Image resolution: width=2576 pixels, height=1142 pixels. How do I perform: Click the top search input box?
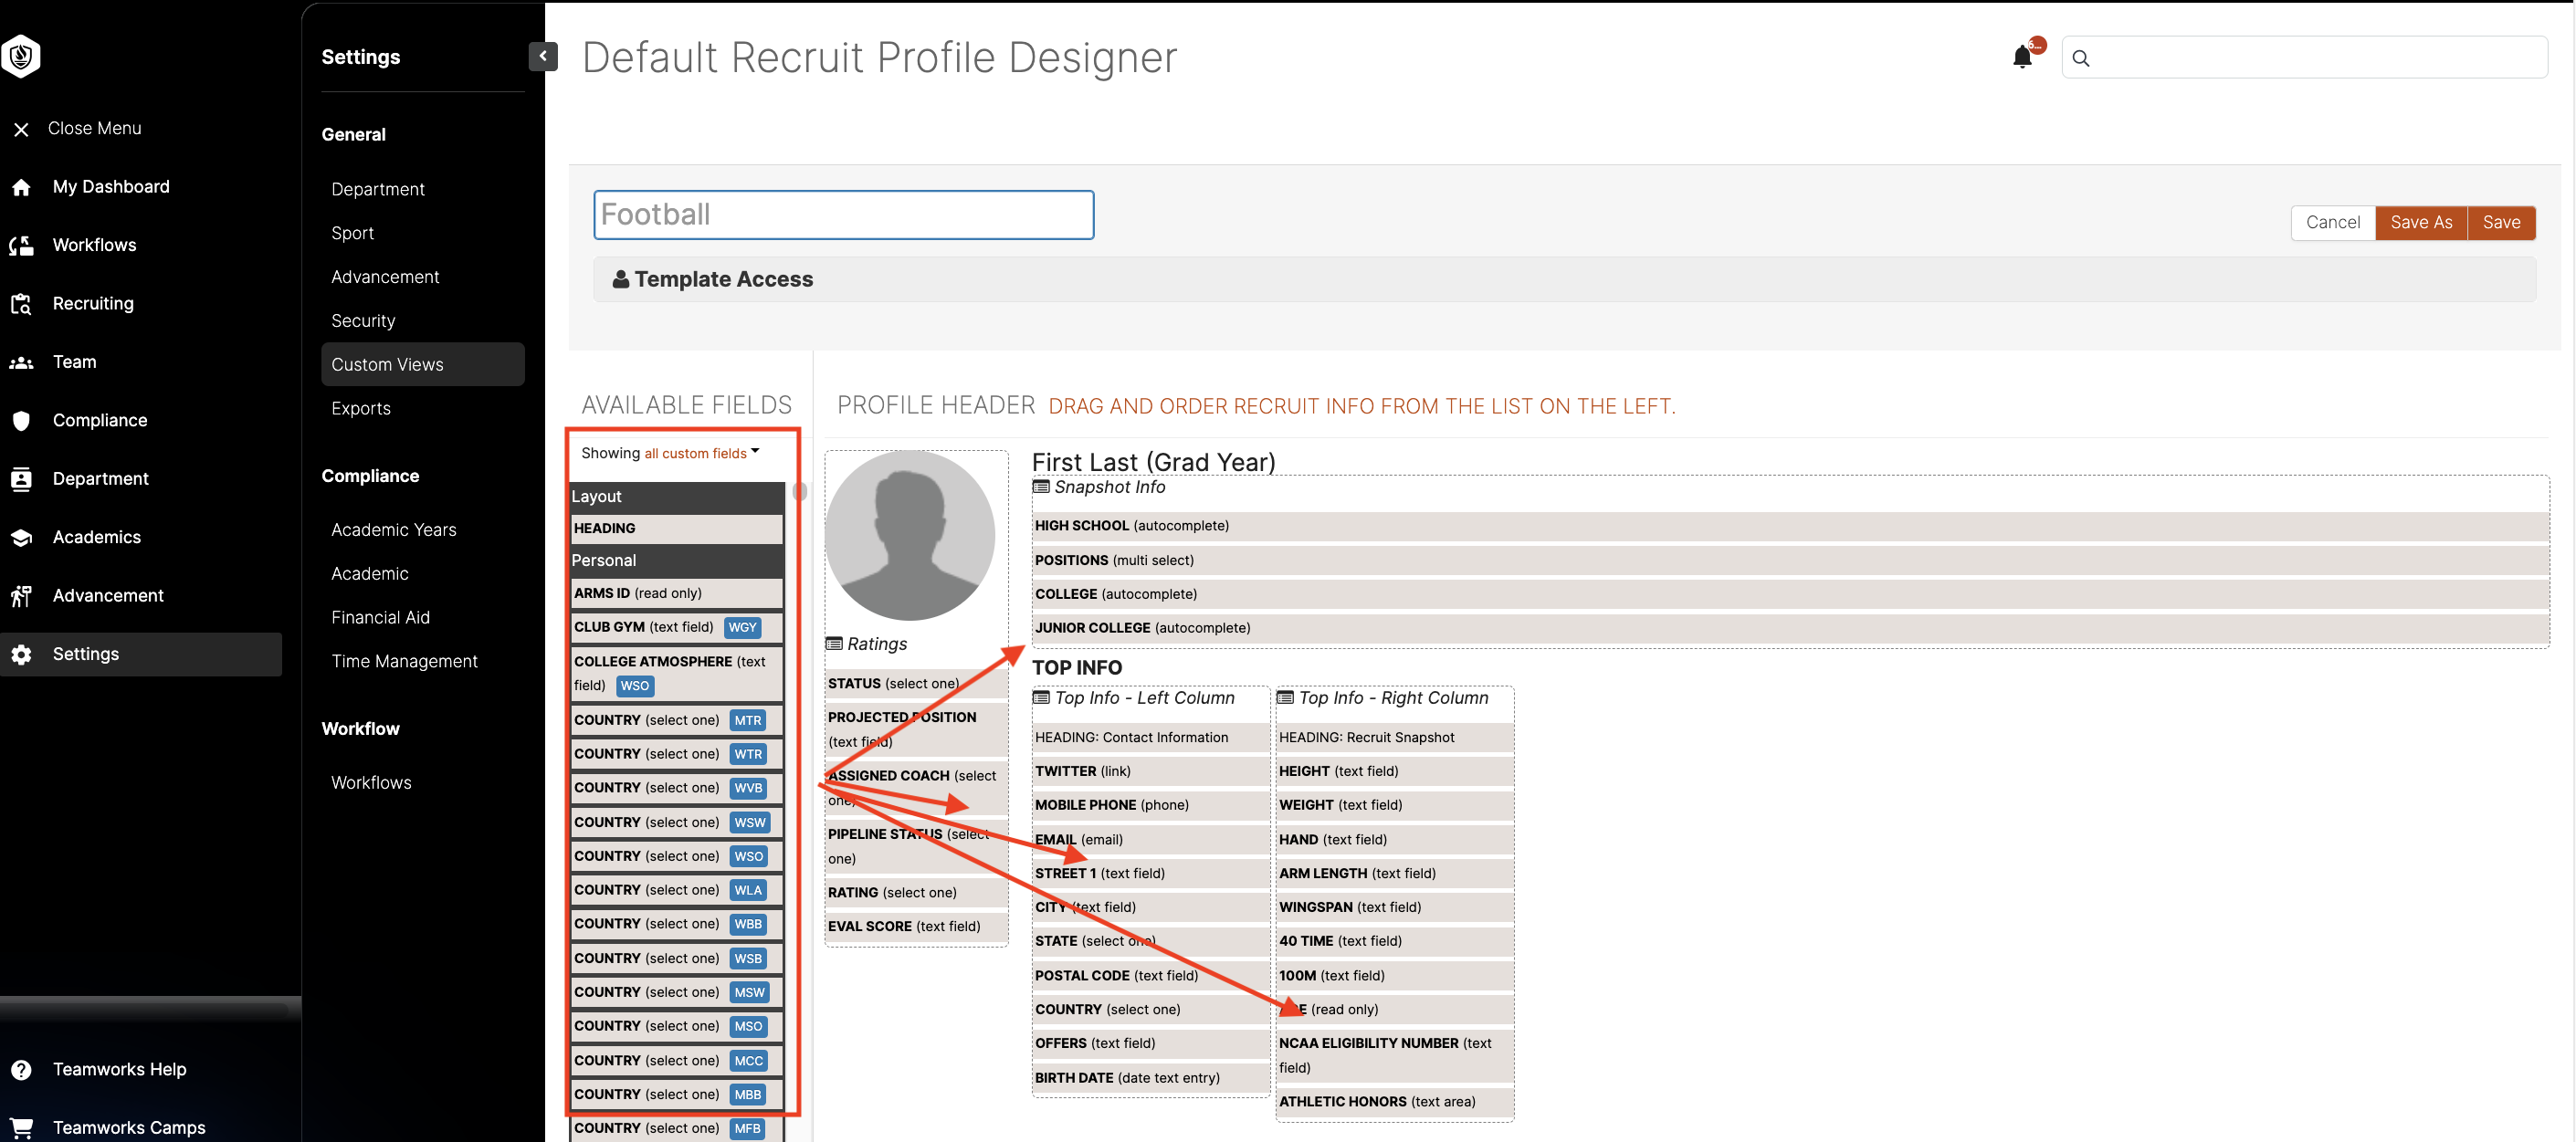pos(2304,58)
